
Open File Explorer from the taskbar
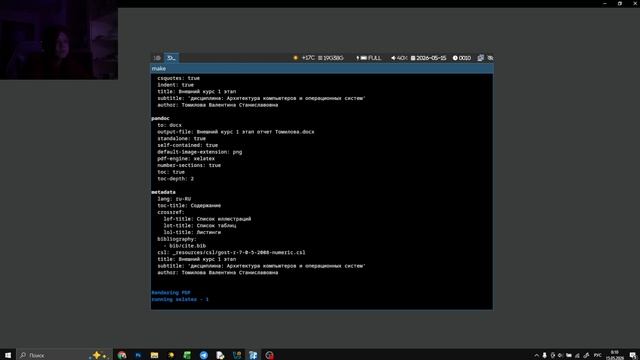(154, 355)
